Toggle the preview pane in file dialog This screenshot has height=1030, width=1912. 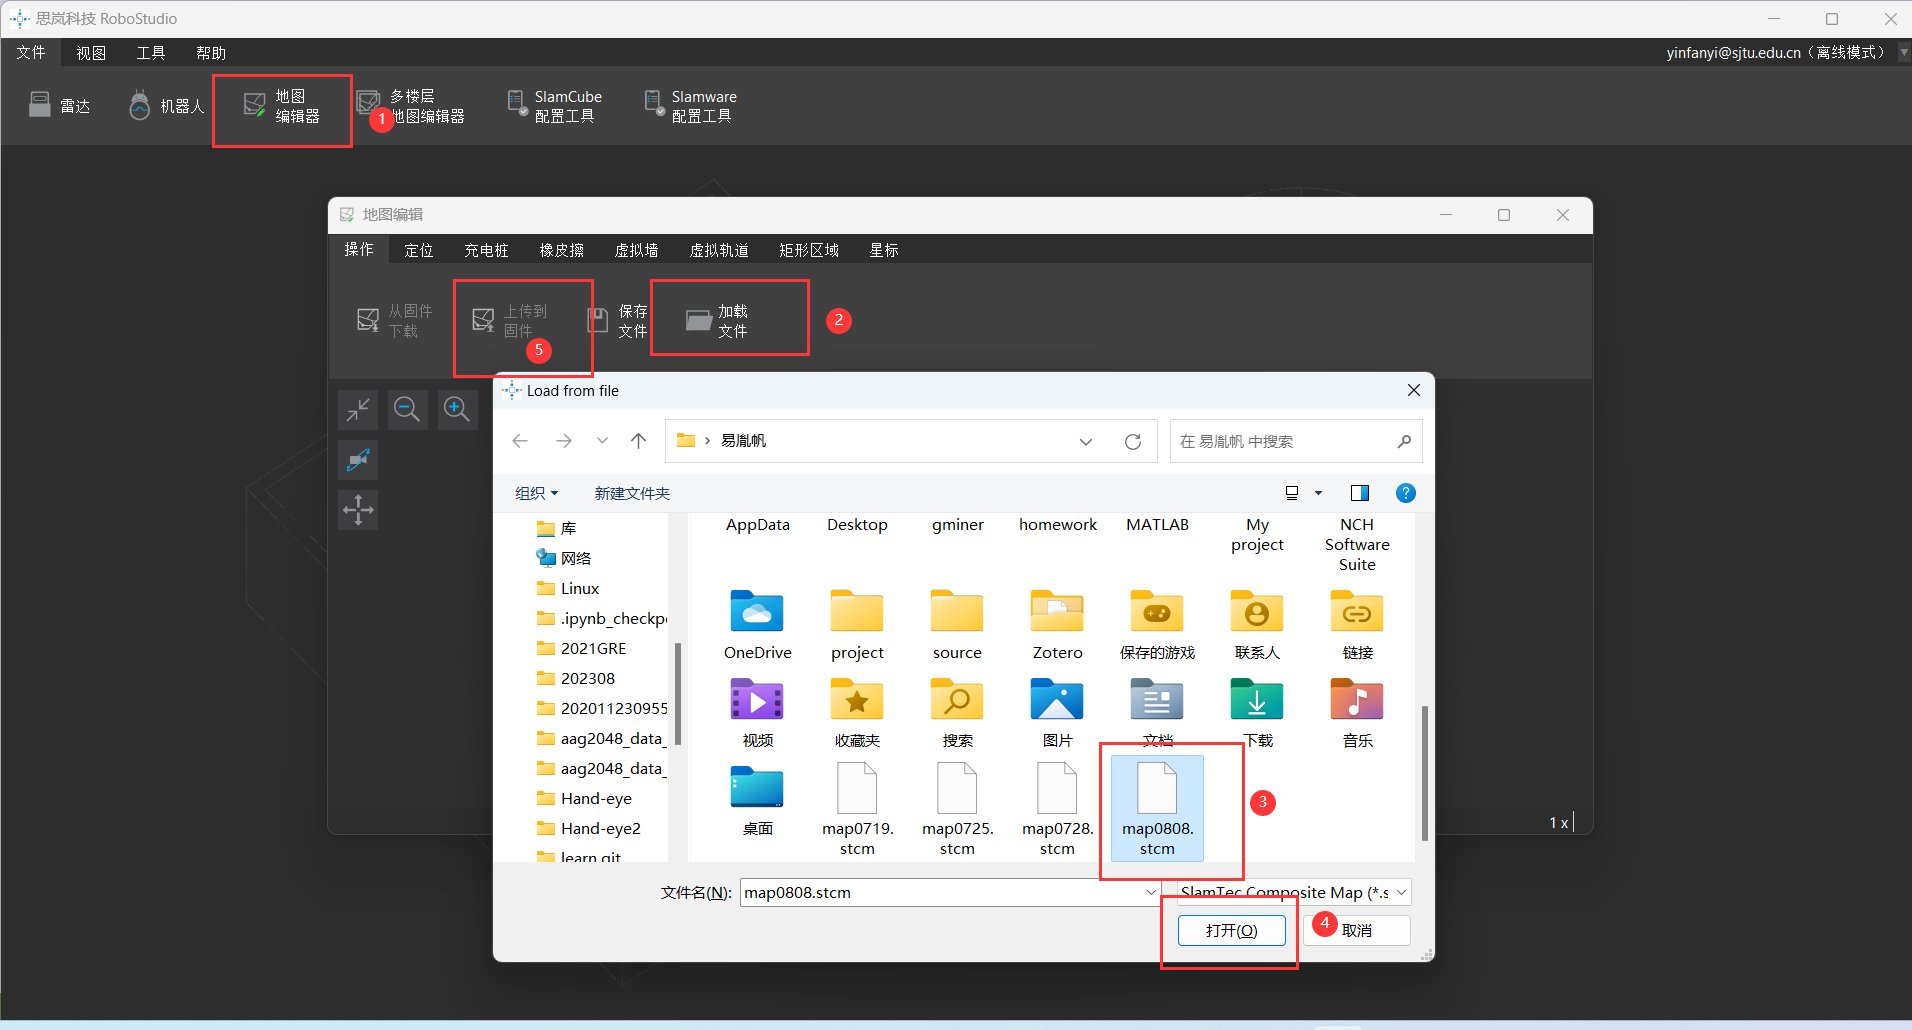[1359, 493]
